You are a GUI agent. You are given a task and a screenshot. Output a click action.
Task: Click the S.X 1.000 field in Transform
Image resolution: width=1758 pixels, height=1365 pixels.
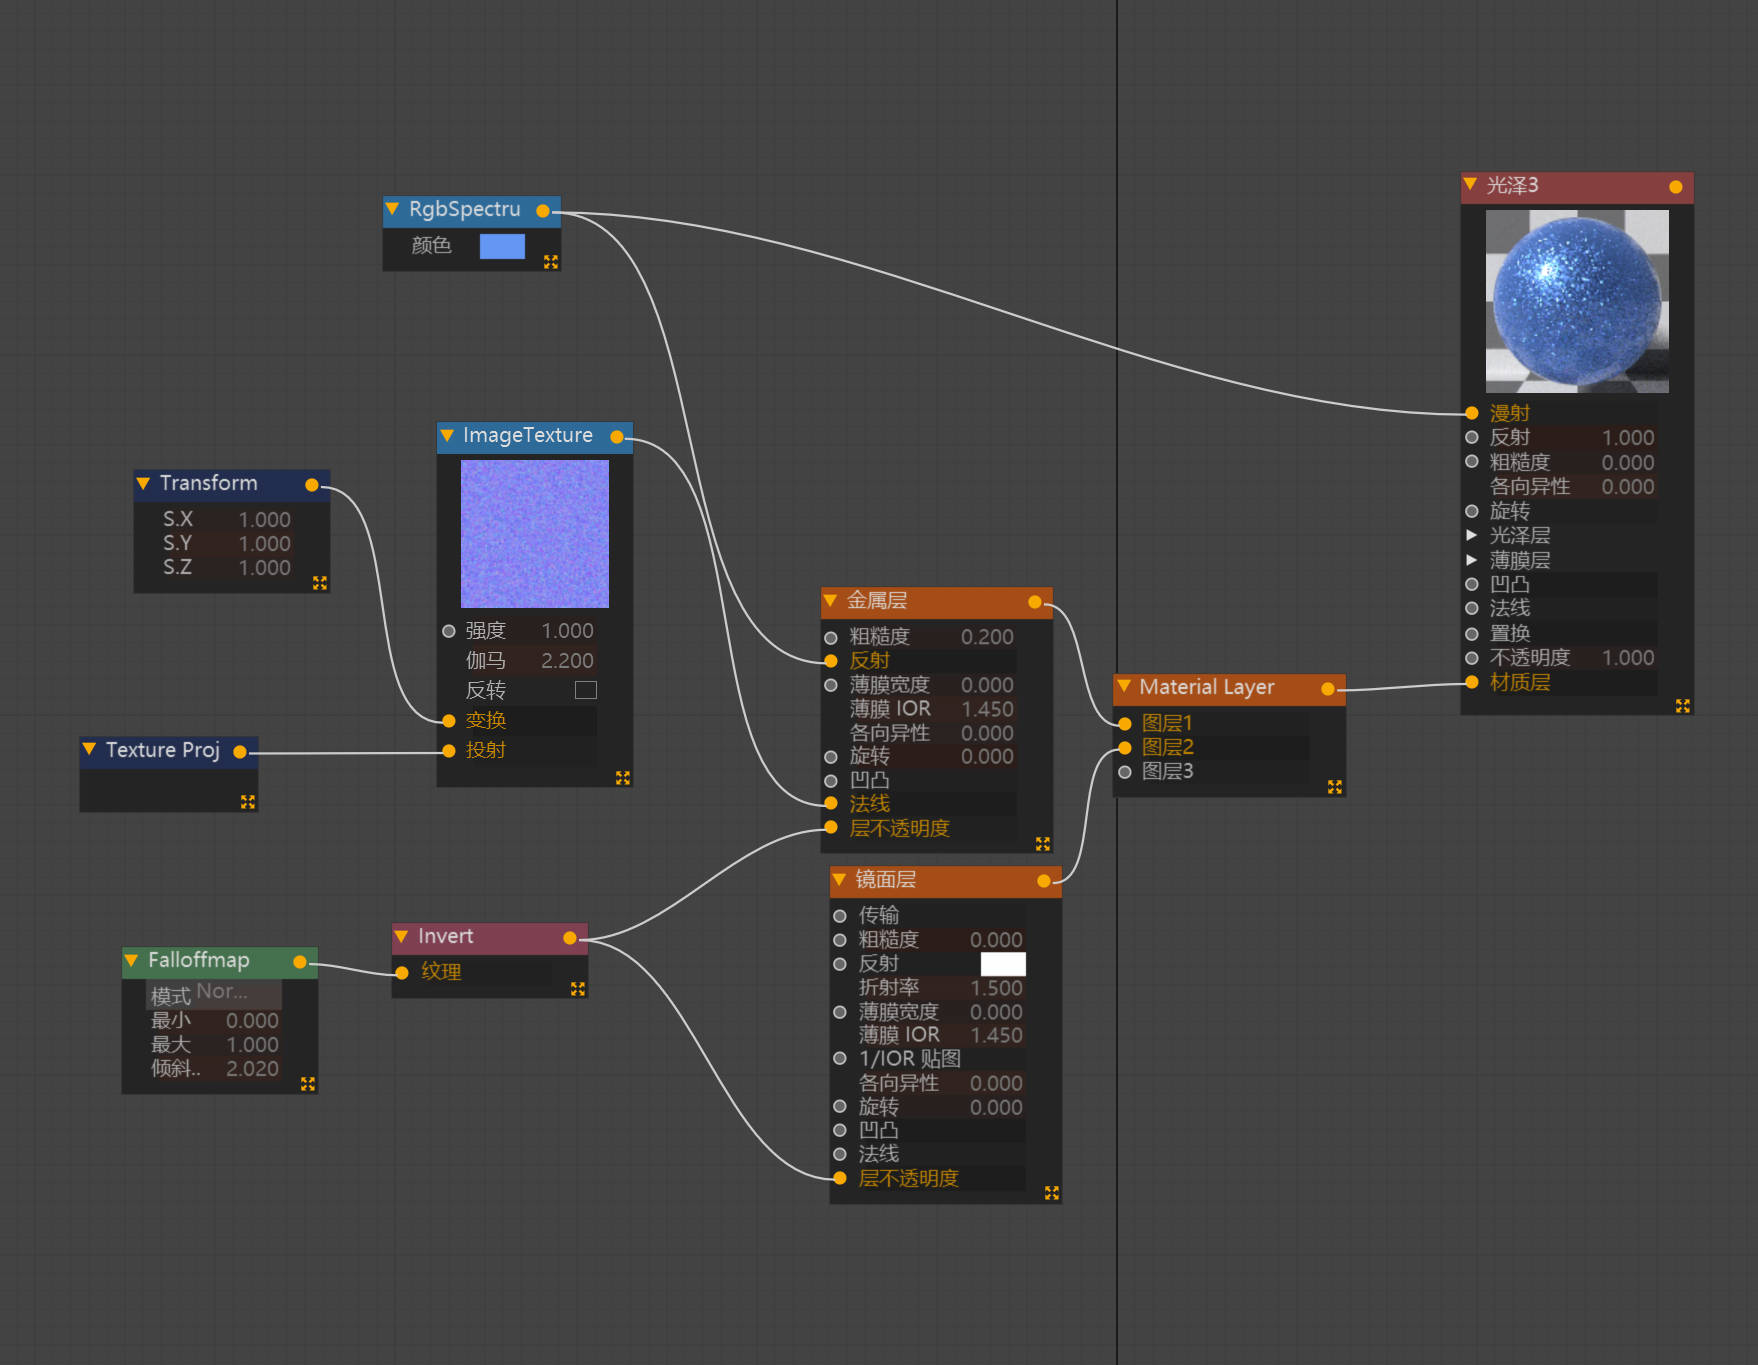(x=227, y=520)
